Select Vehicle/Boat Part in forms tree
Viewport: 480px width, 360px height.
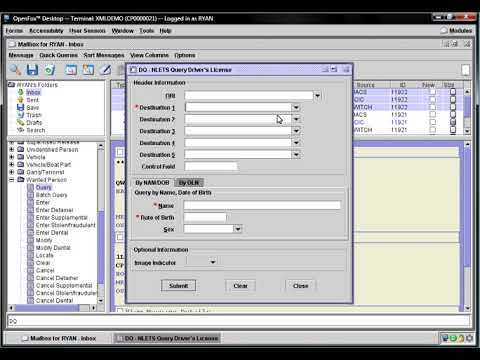(x=49, y=165)
